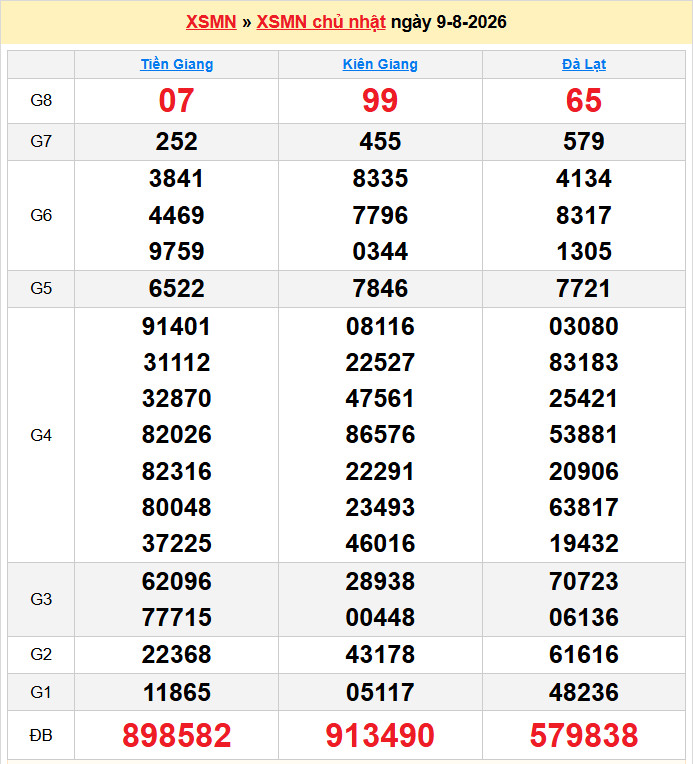Click the G4 number 53881
The height and width of the screenshot is (764, 693).
click(x=584, y=435)
